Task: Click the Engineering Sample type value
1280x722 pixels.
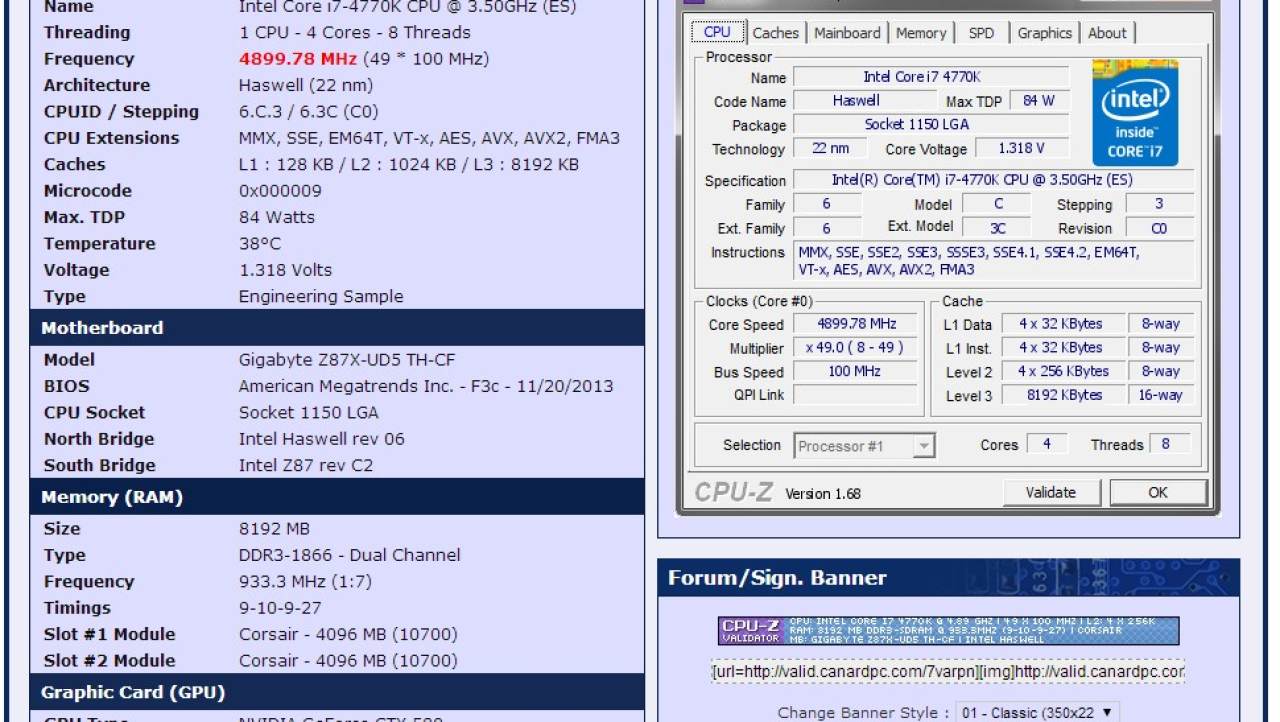Action: [321, 297]
